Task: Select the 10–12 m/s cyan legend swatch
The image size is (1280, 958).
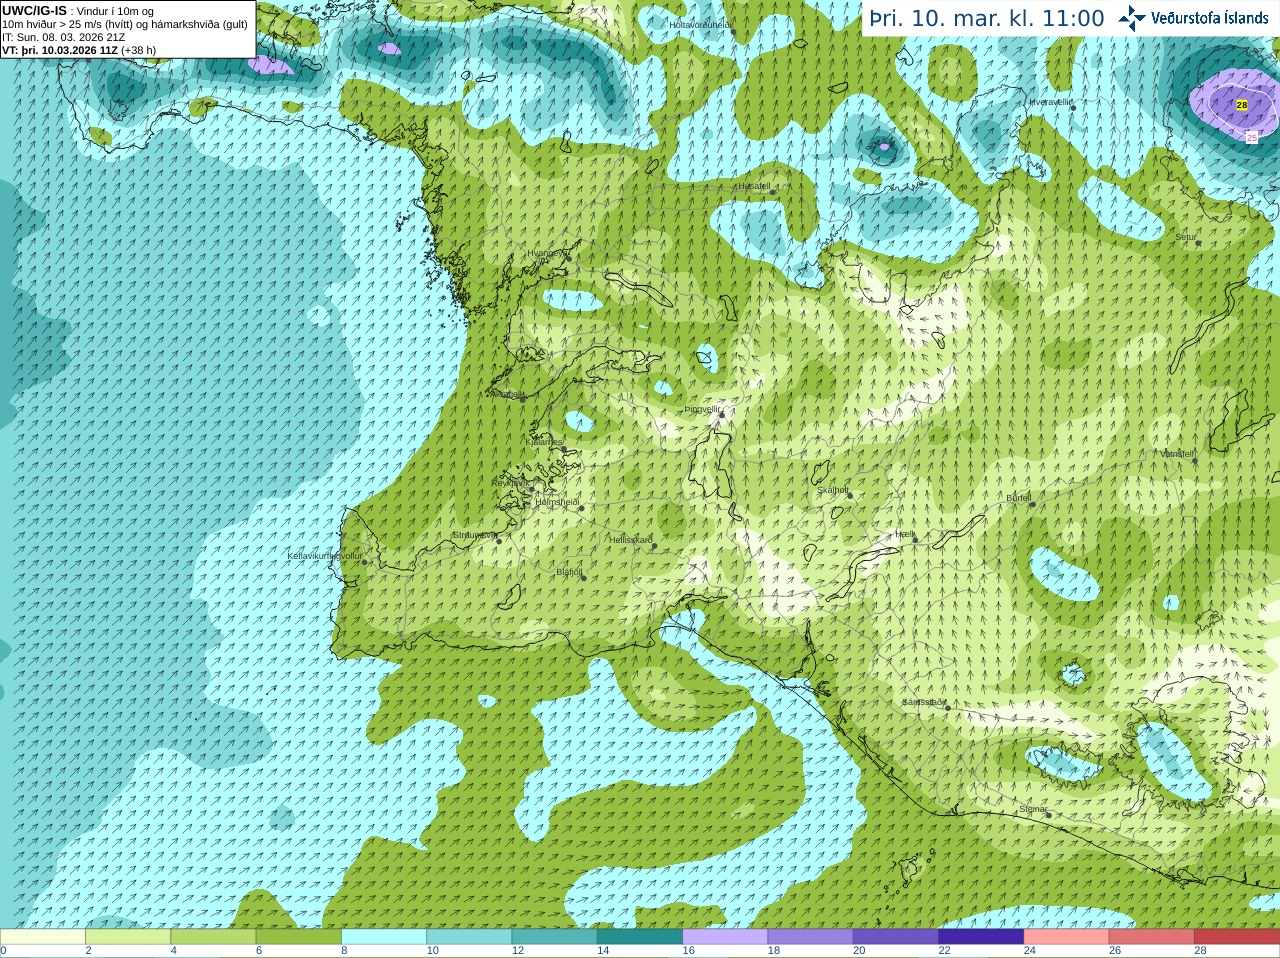Action: click(469, 937)
